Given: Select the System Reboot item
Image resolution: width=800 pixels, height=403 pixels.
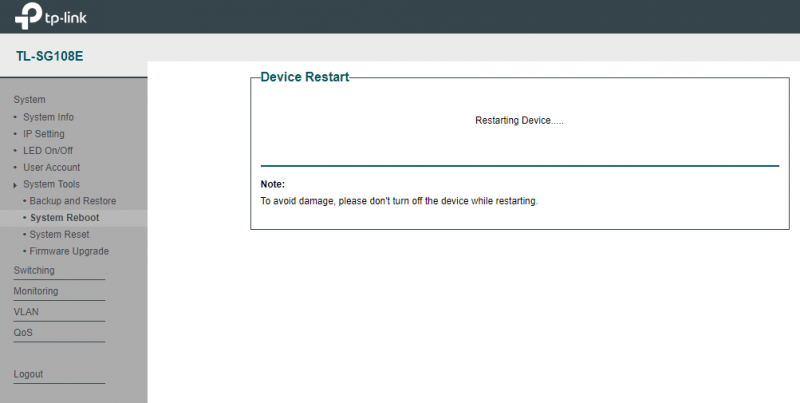Looking at the screenshot, I should click(x=64, y=218).
